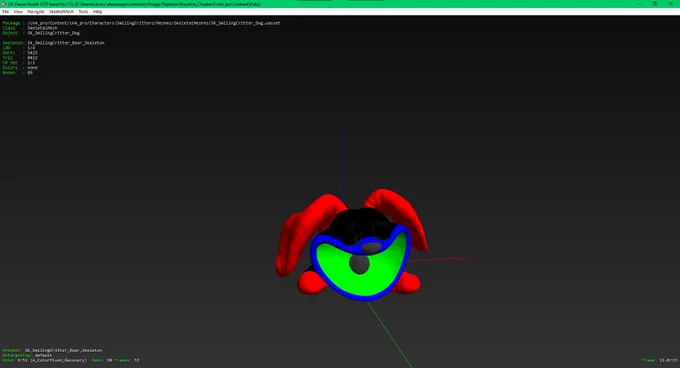The height and width of the screenshot is (368, 680).
Task: Click the Verts count 5425
Action: point(33,53)
